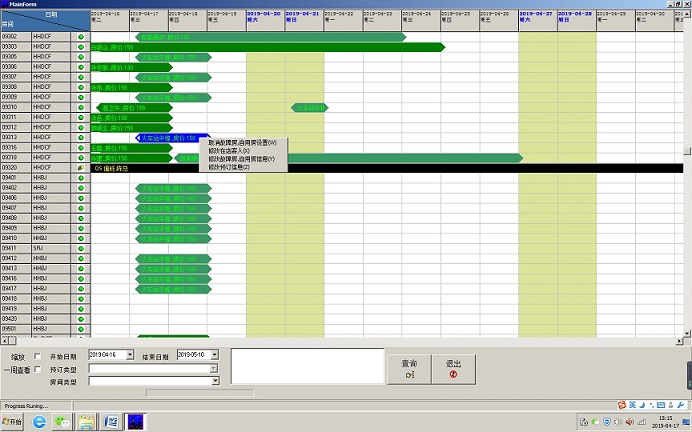Open Internet Explorer from the taskbar
The width and height of the screenshot is (692, 432).
40,422
